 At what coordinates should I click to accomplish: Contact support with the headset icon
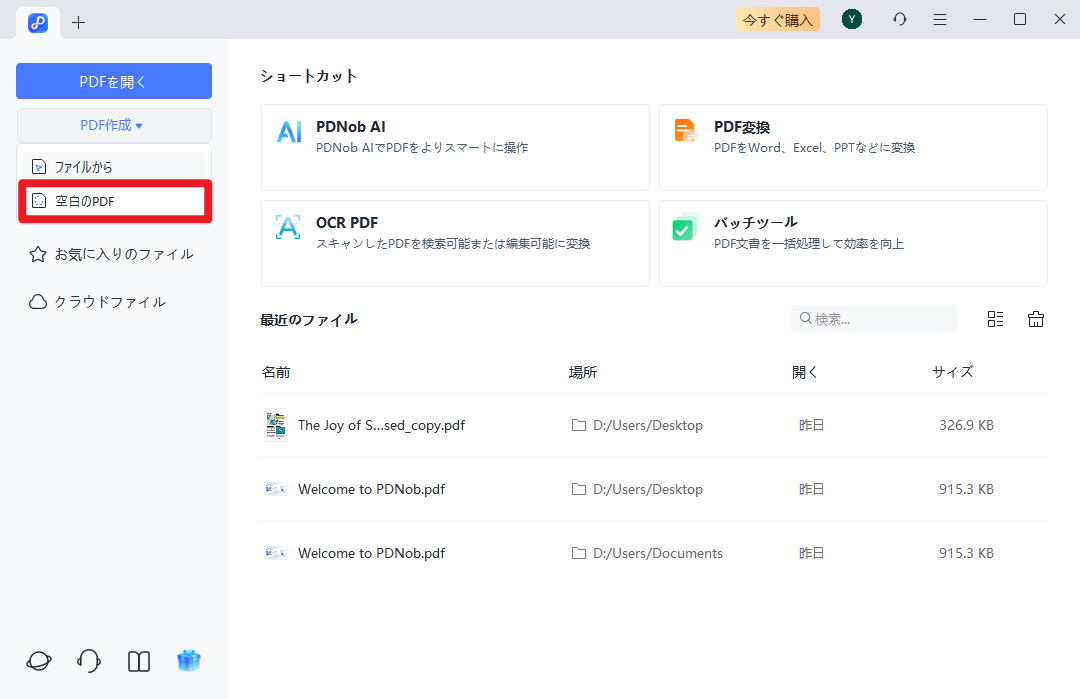coord(88,661)
